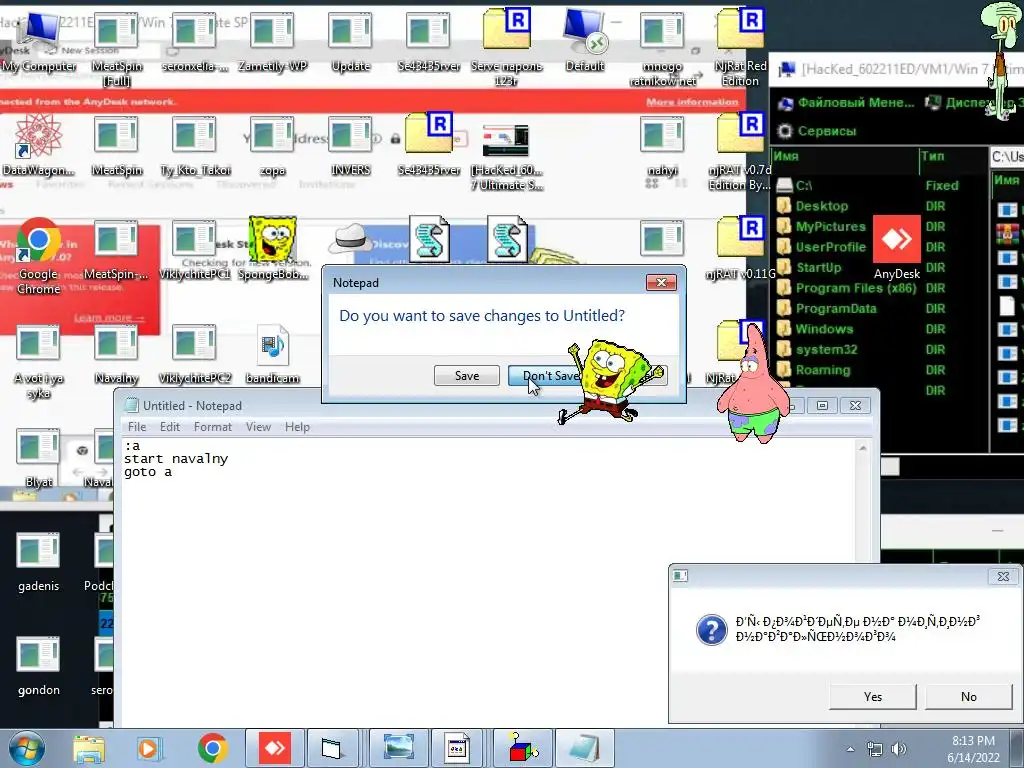Click the Тип column header in file manager

[953, 156]
